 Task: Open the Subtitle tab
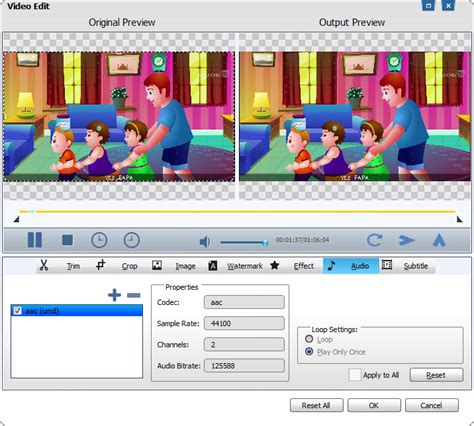tap(416, 266)
